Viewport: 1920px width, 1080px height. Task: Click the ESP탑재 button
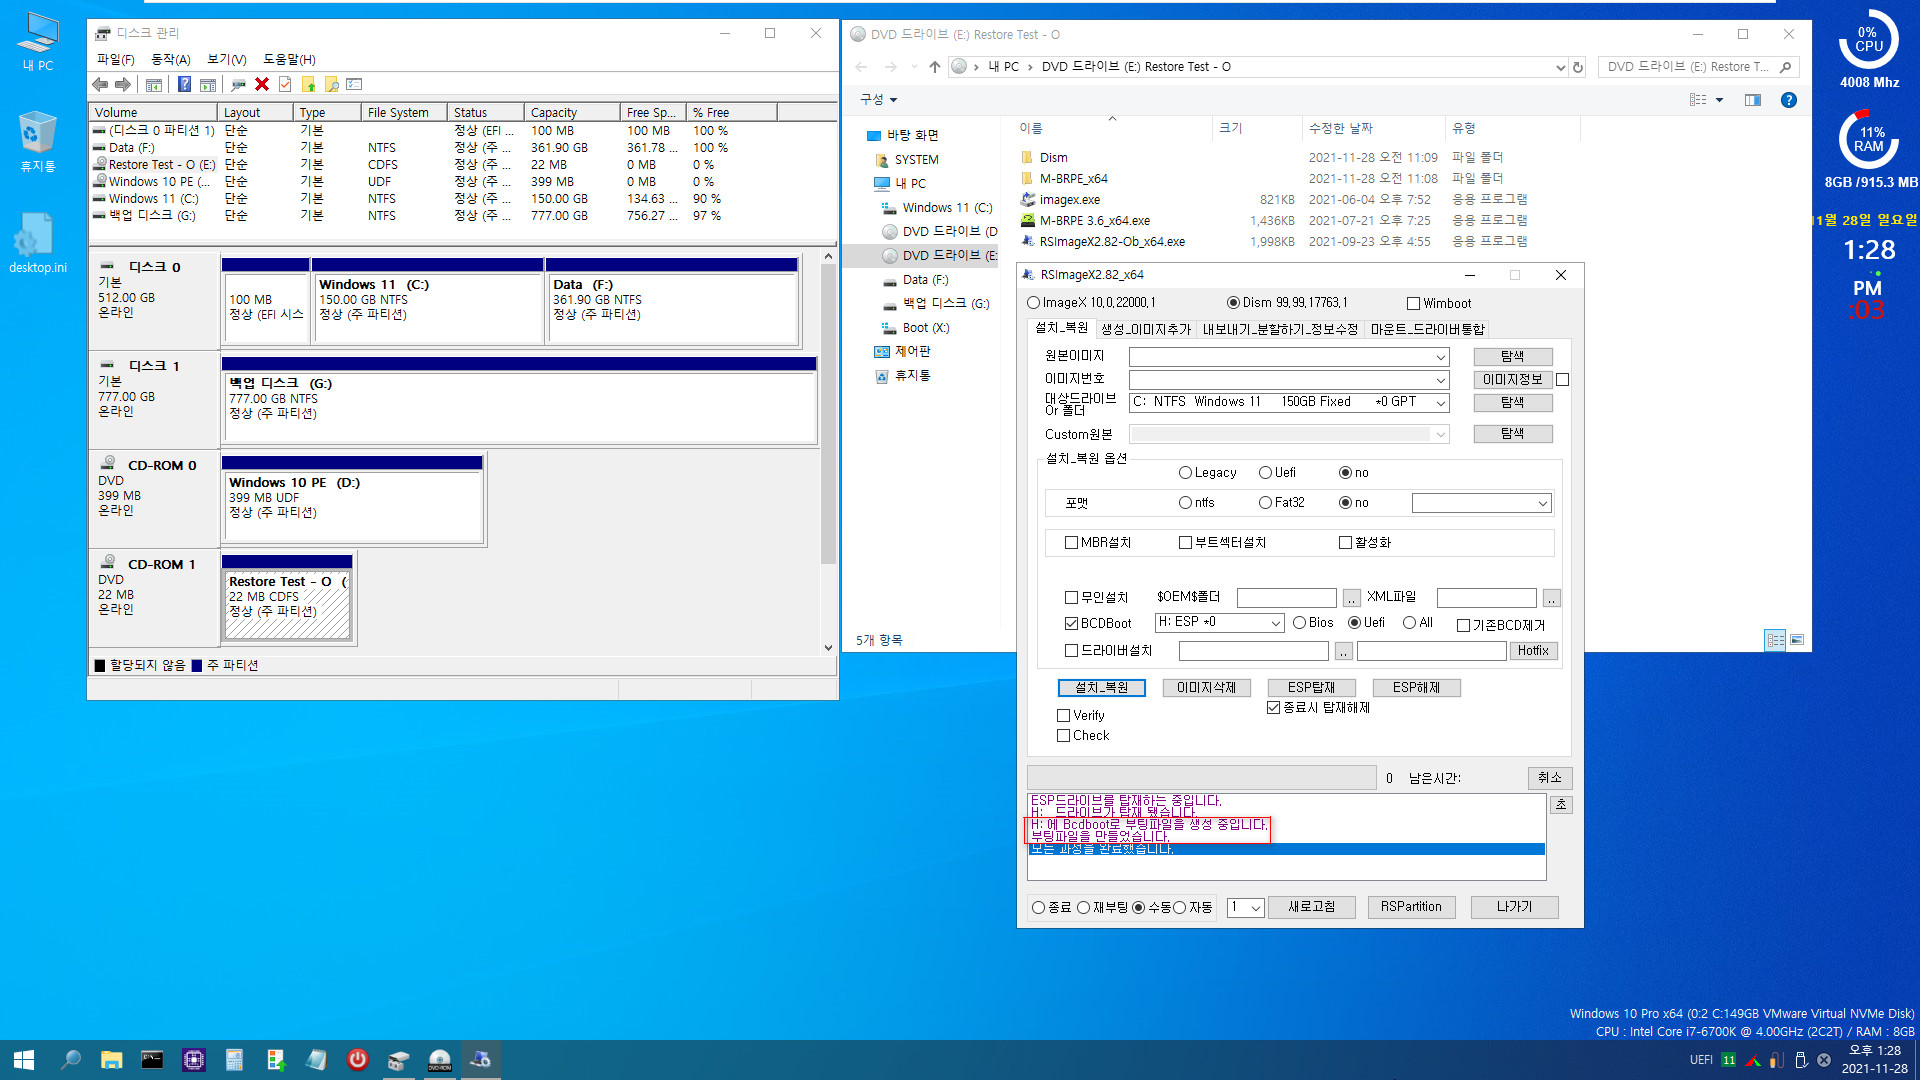(x=1311, y=688)
